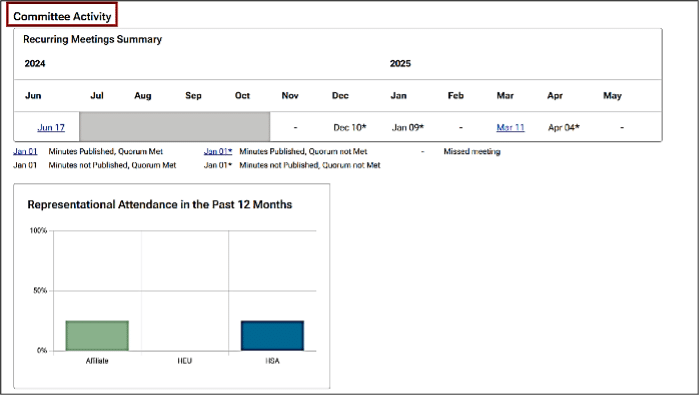The height and width of the screenshot is (396, 700).
Task: Click the HEU axis label under chart
Action: coord(184,361)
